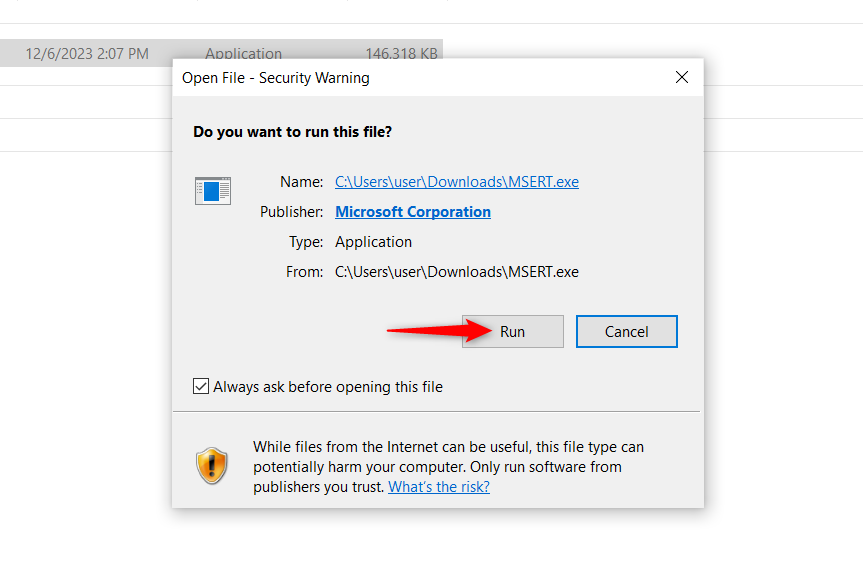This screenshot has width=863, height=563.
Task: Click the Application type cell in file list
Action: point(243,54)
